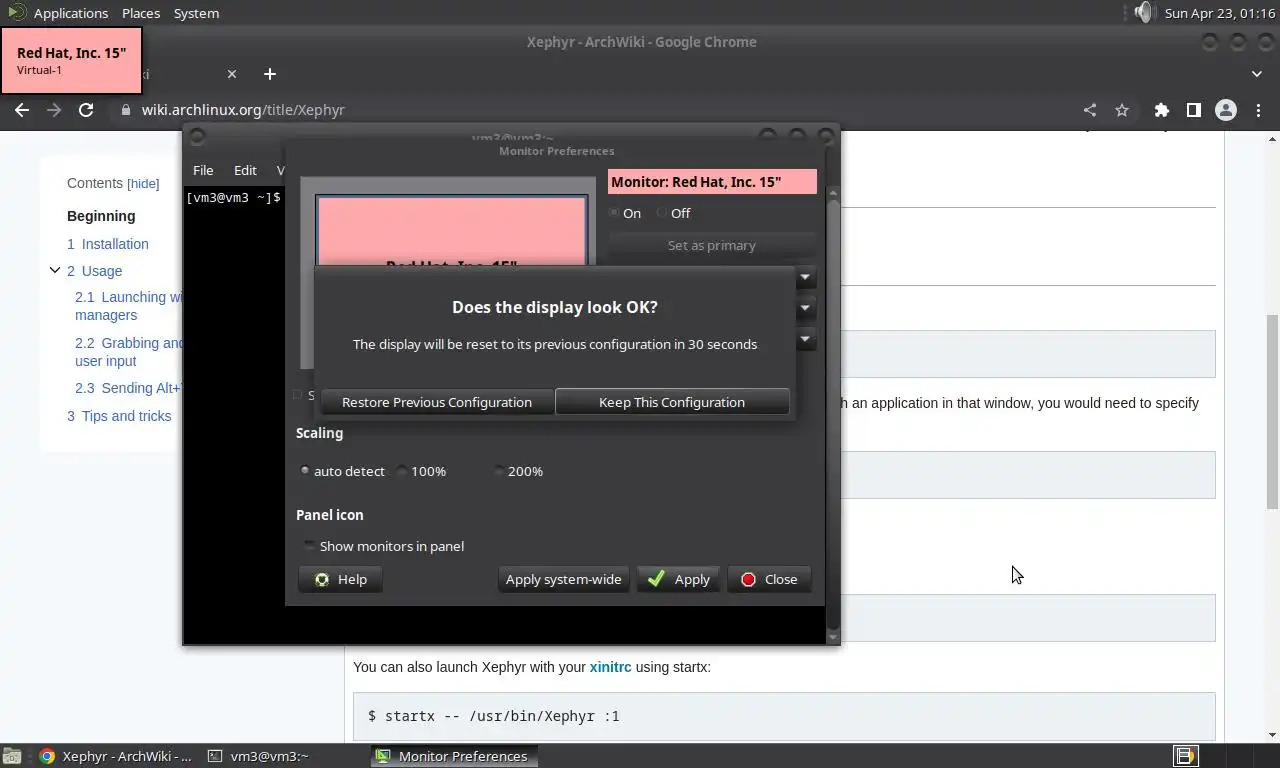Expand Chrome tab search chevron
The image size is (1280, 768).
coord(1257,74)
